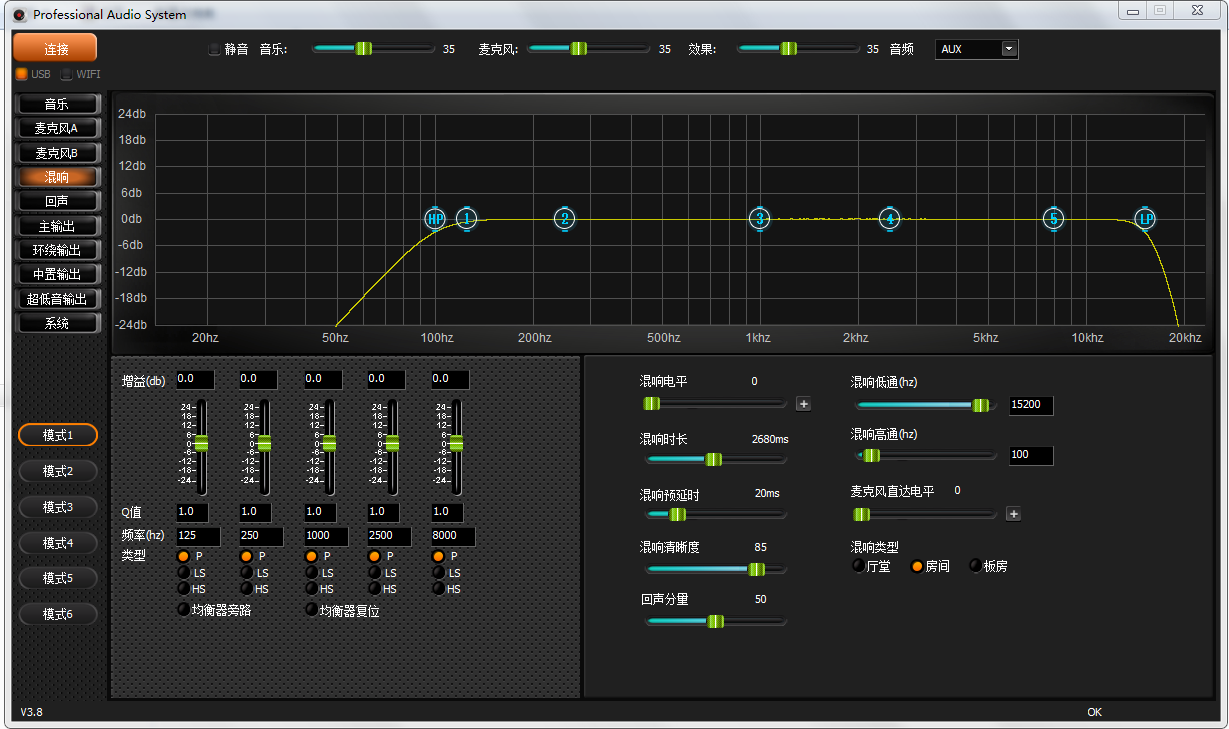Screen dimensions: 1229x729
Task: Select EQ band node 4 on the graph
Action: 890,219
